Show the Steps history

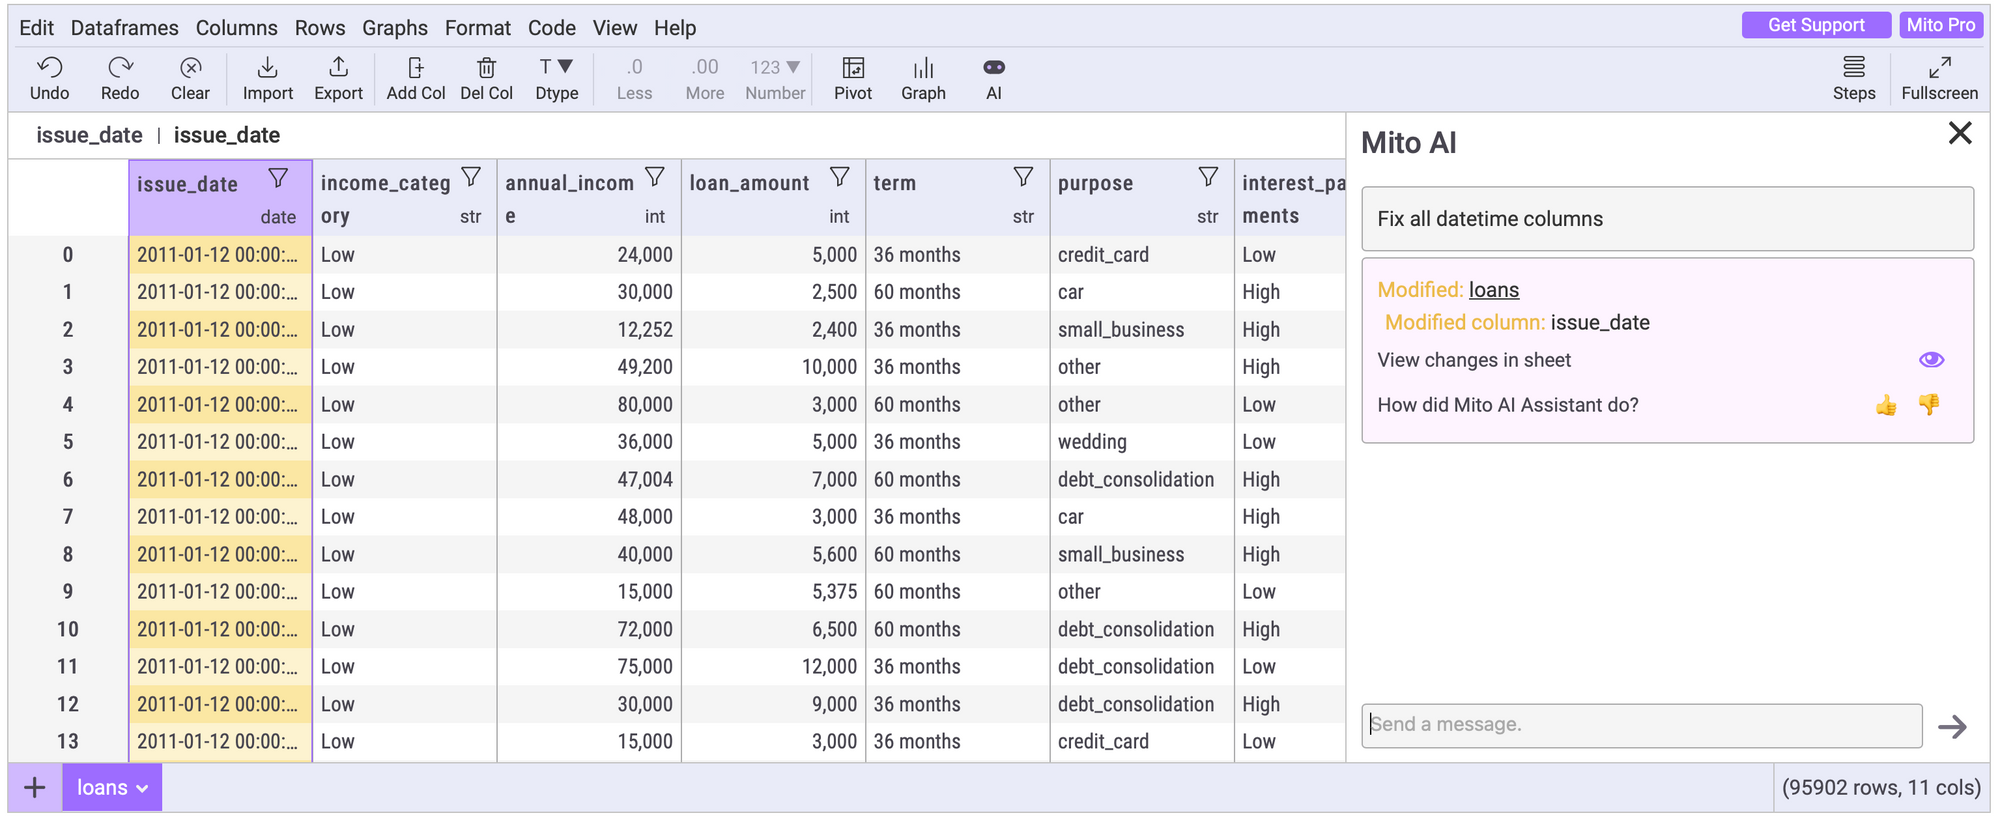tap(1854, 78)
